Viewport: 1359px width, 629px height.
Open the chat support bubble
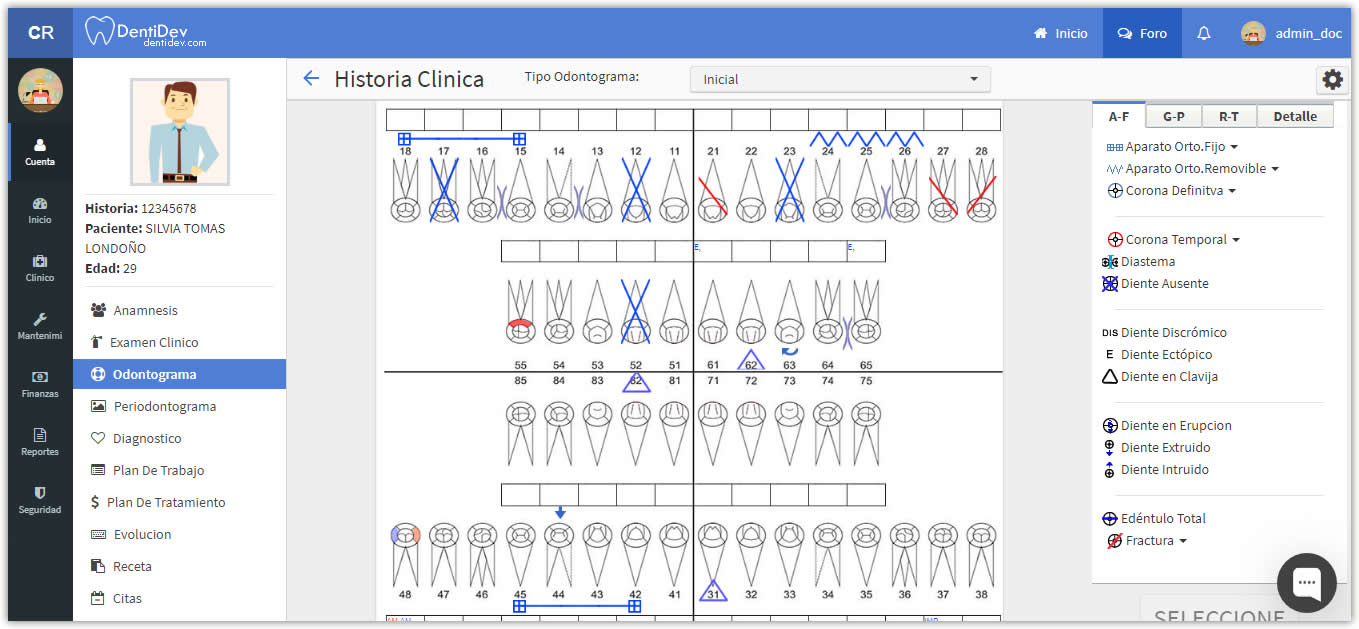pyautogui.click(x=1306, y=582)
